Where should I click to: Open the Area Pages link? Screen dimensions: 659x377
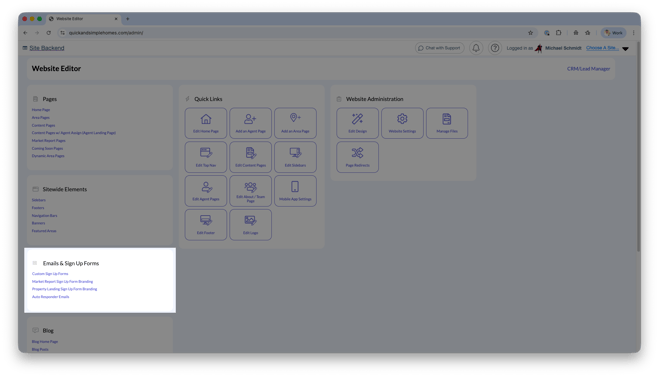click(41, 118)
